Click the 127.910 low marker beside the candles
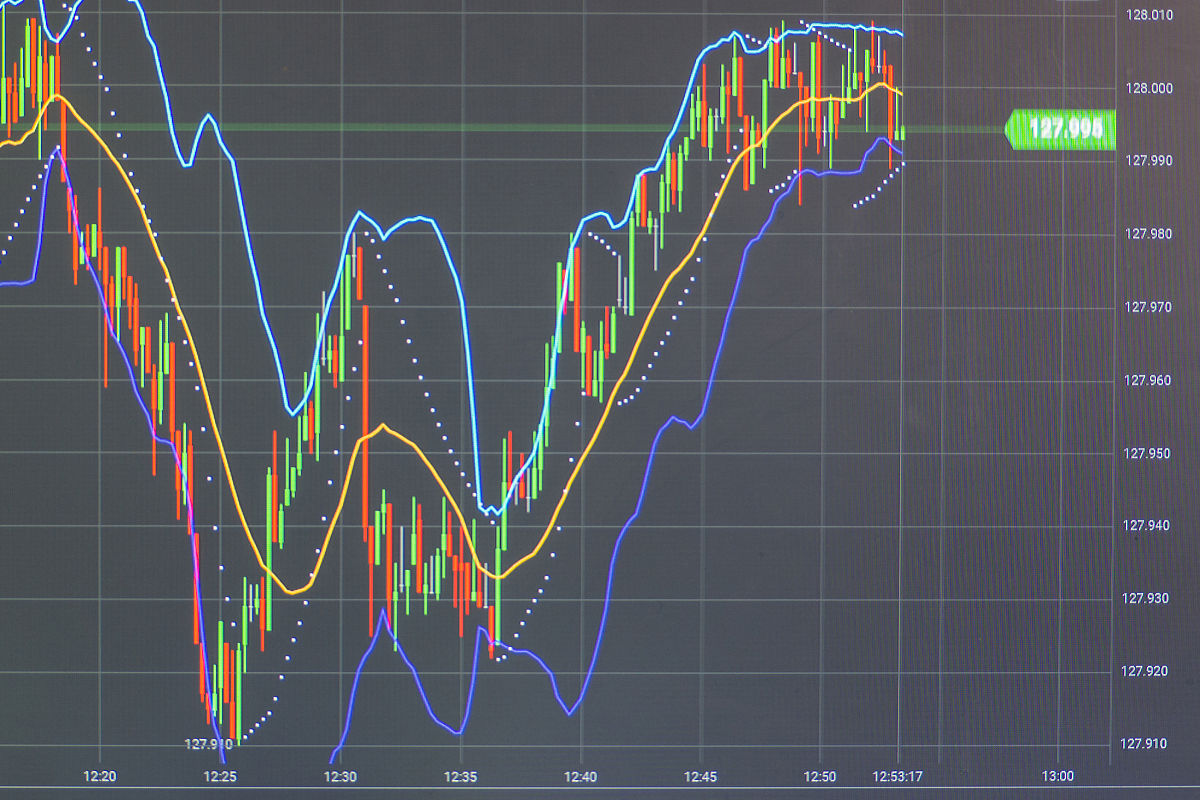This screenshot has width=1200, height=800. pyautogui.click(x=208, y=744)
